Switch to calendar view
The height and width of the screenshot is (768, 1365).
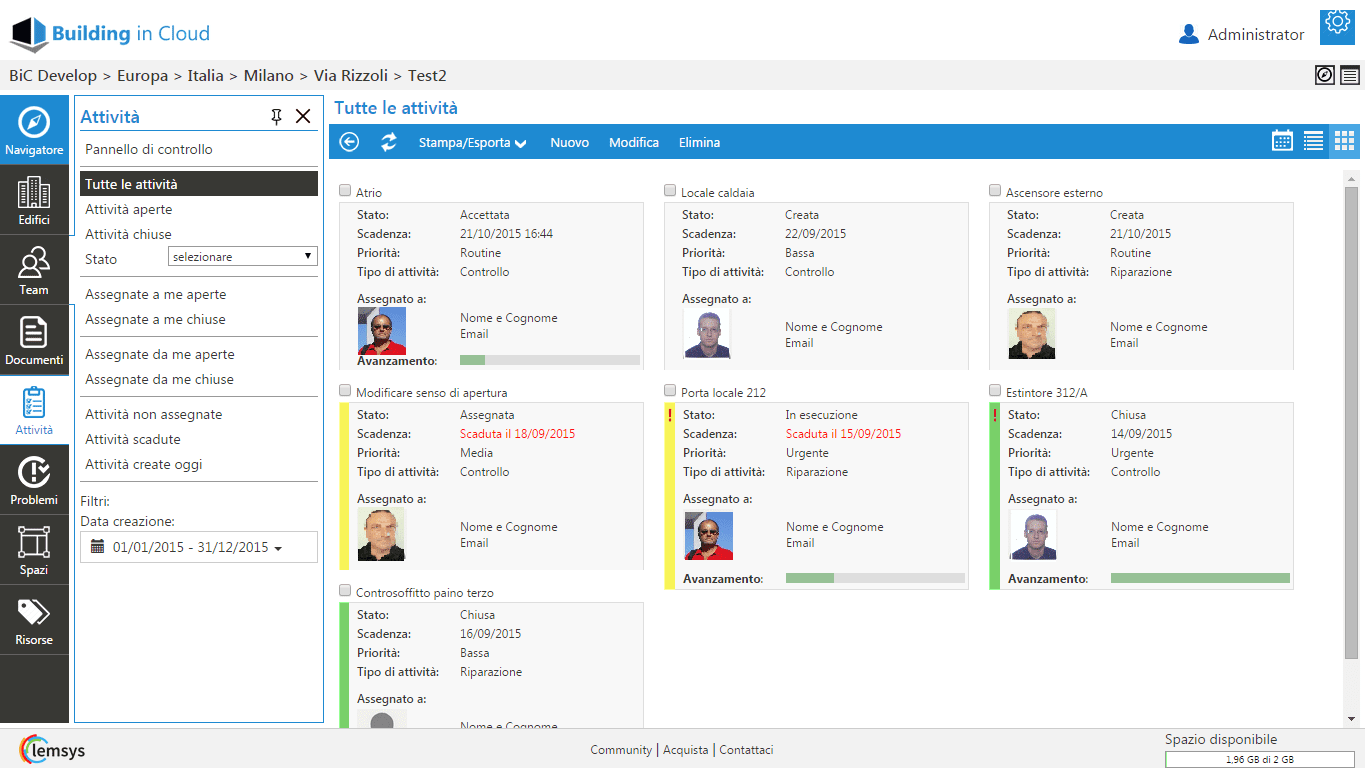coord(1282,141)
